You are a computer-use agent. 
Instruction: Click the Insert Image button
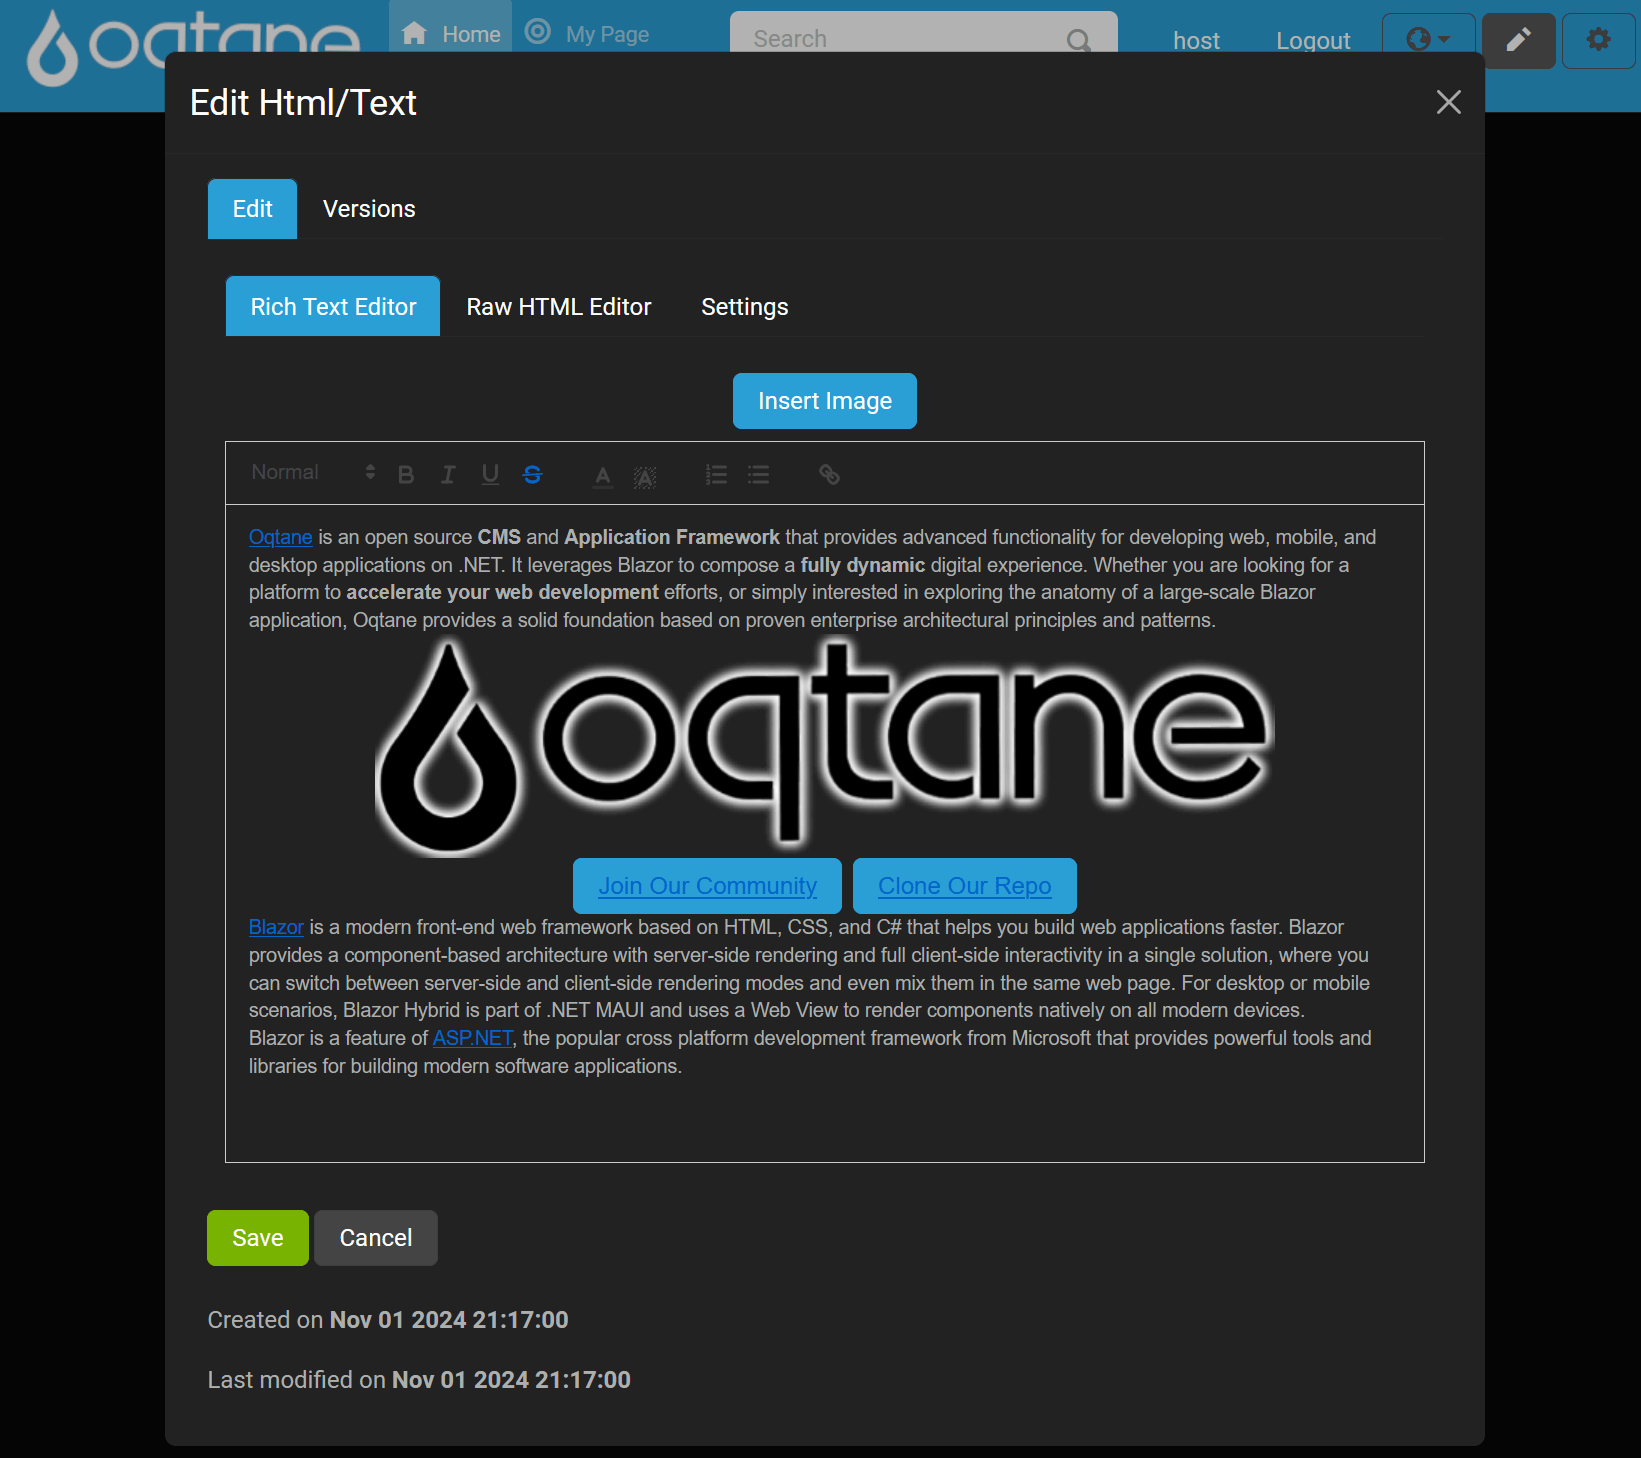[x=825, y=401]
